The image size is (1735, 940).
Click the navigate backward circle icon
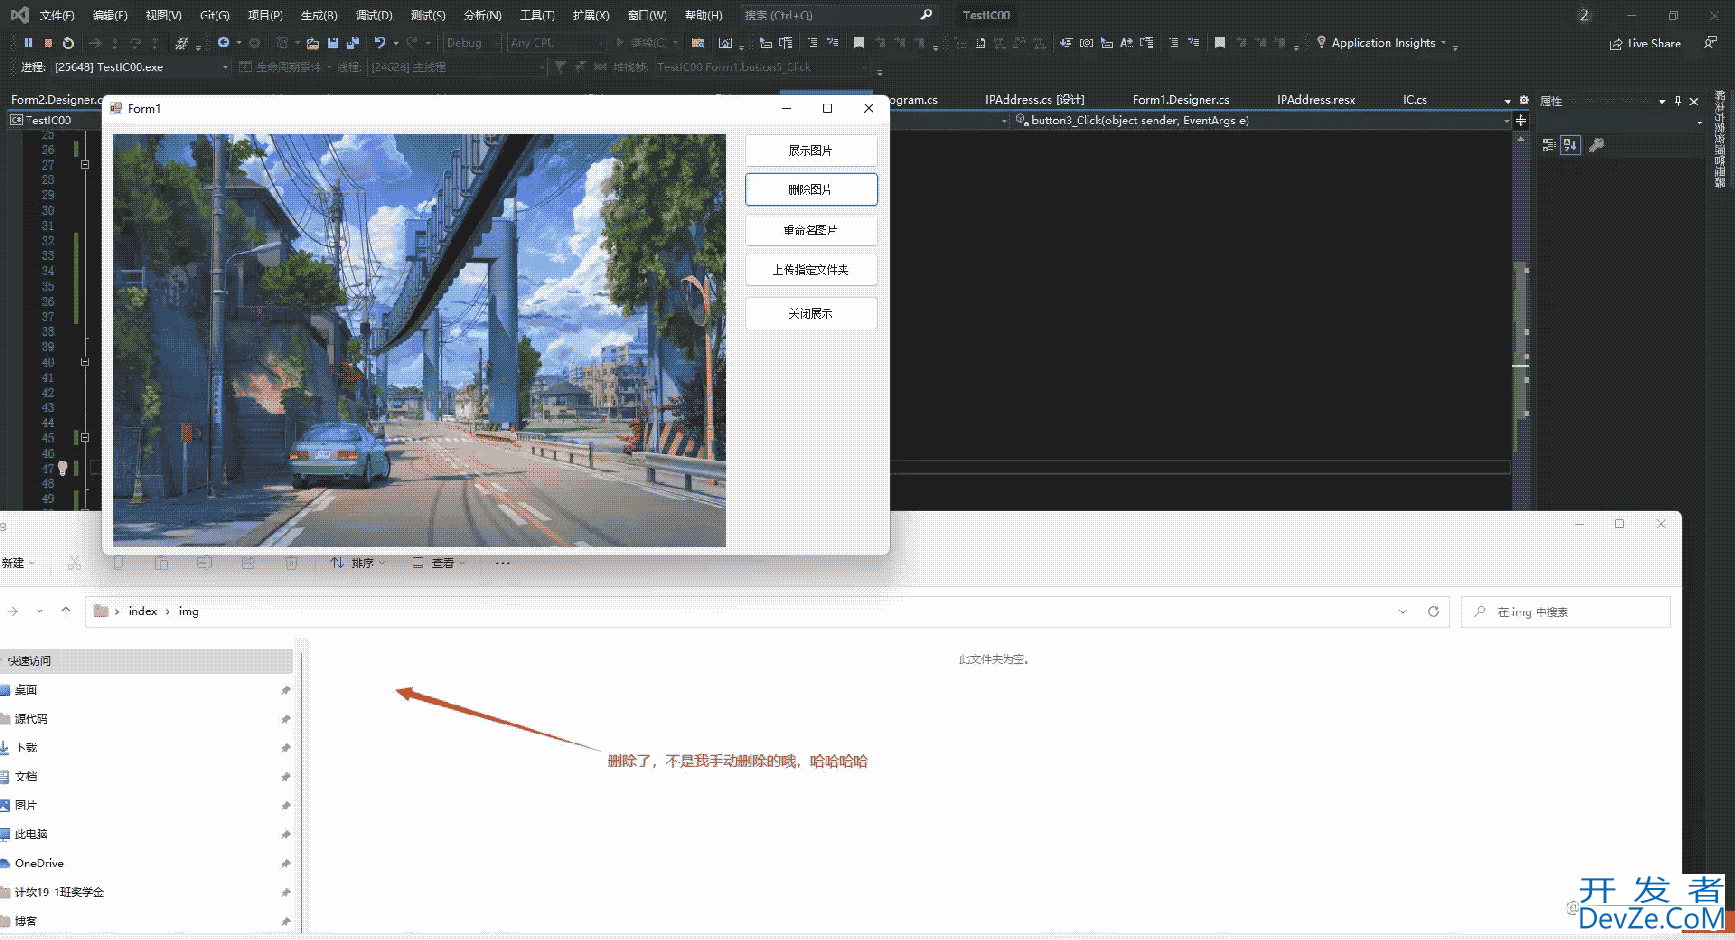click(224, 43)
